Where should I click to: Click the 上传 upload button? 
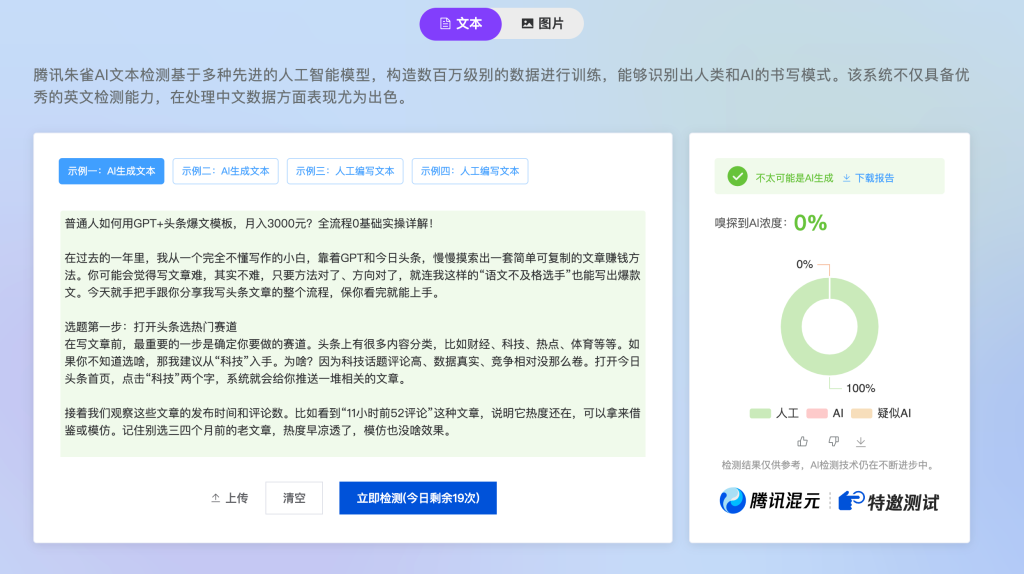click(229, 498)
